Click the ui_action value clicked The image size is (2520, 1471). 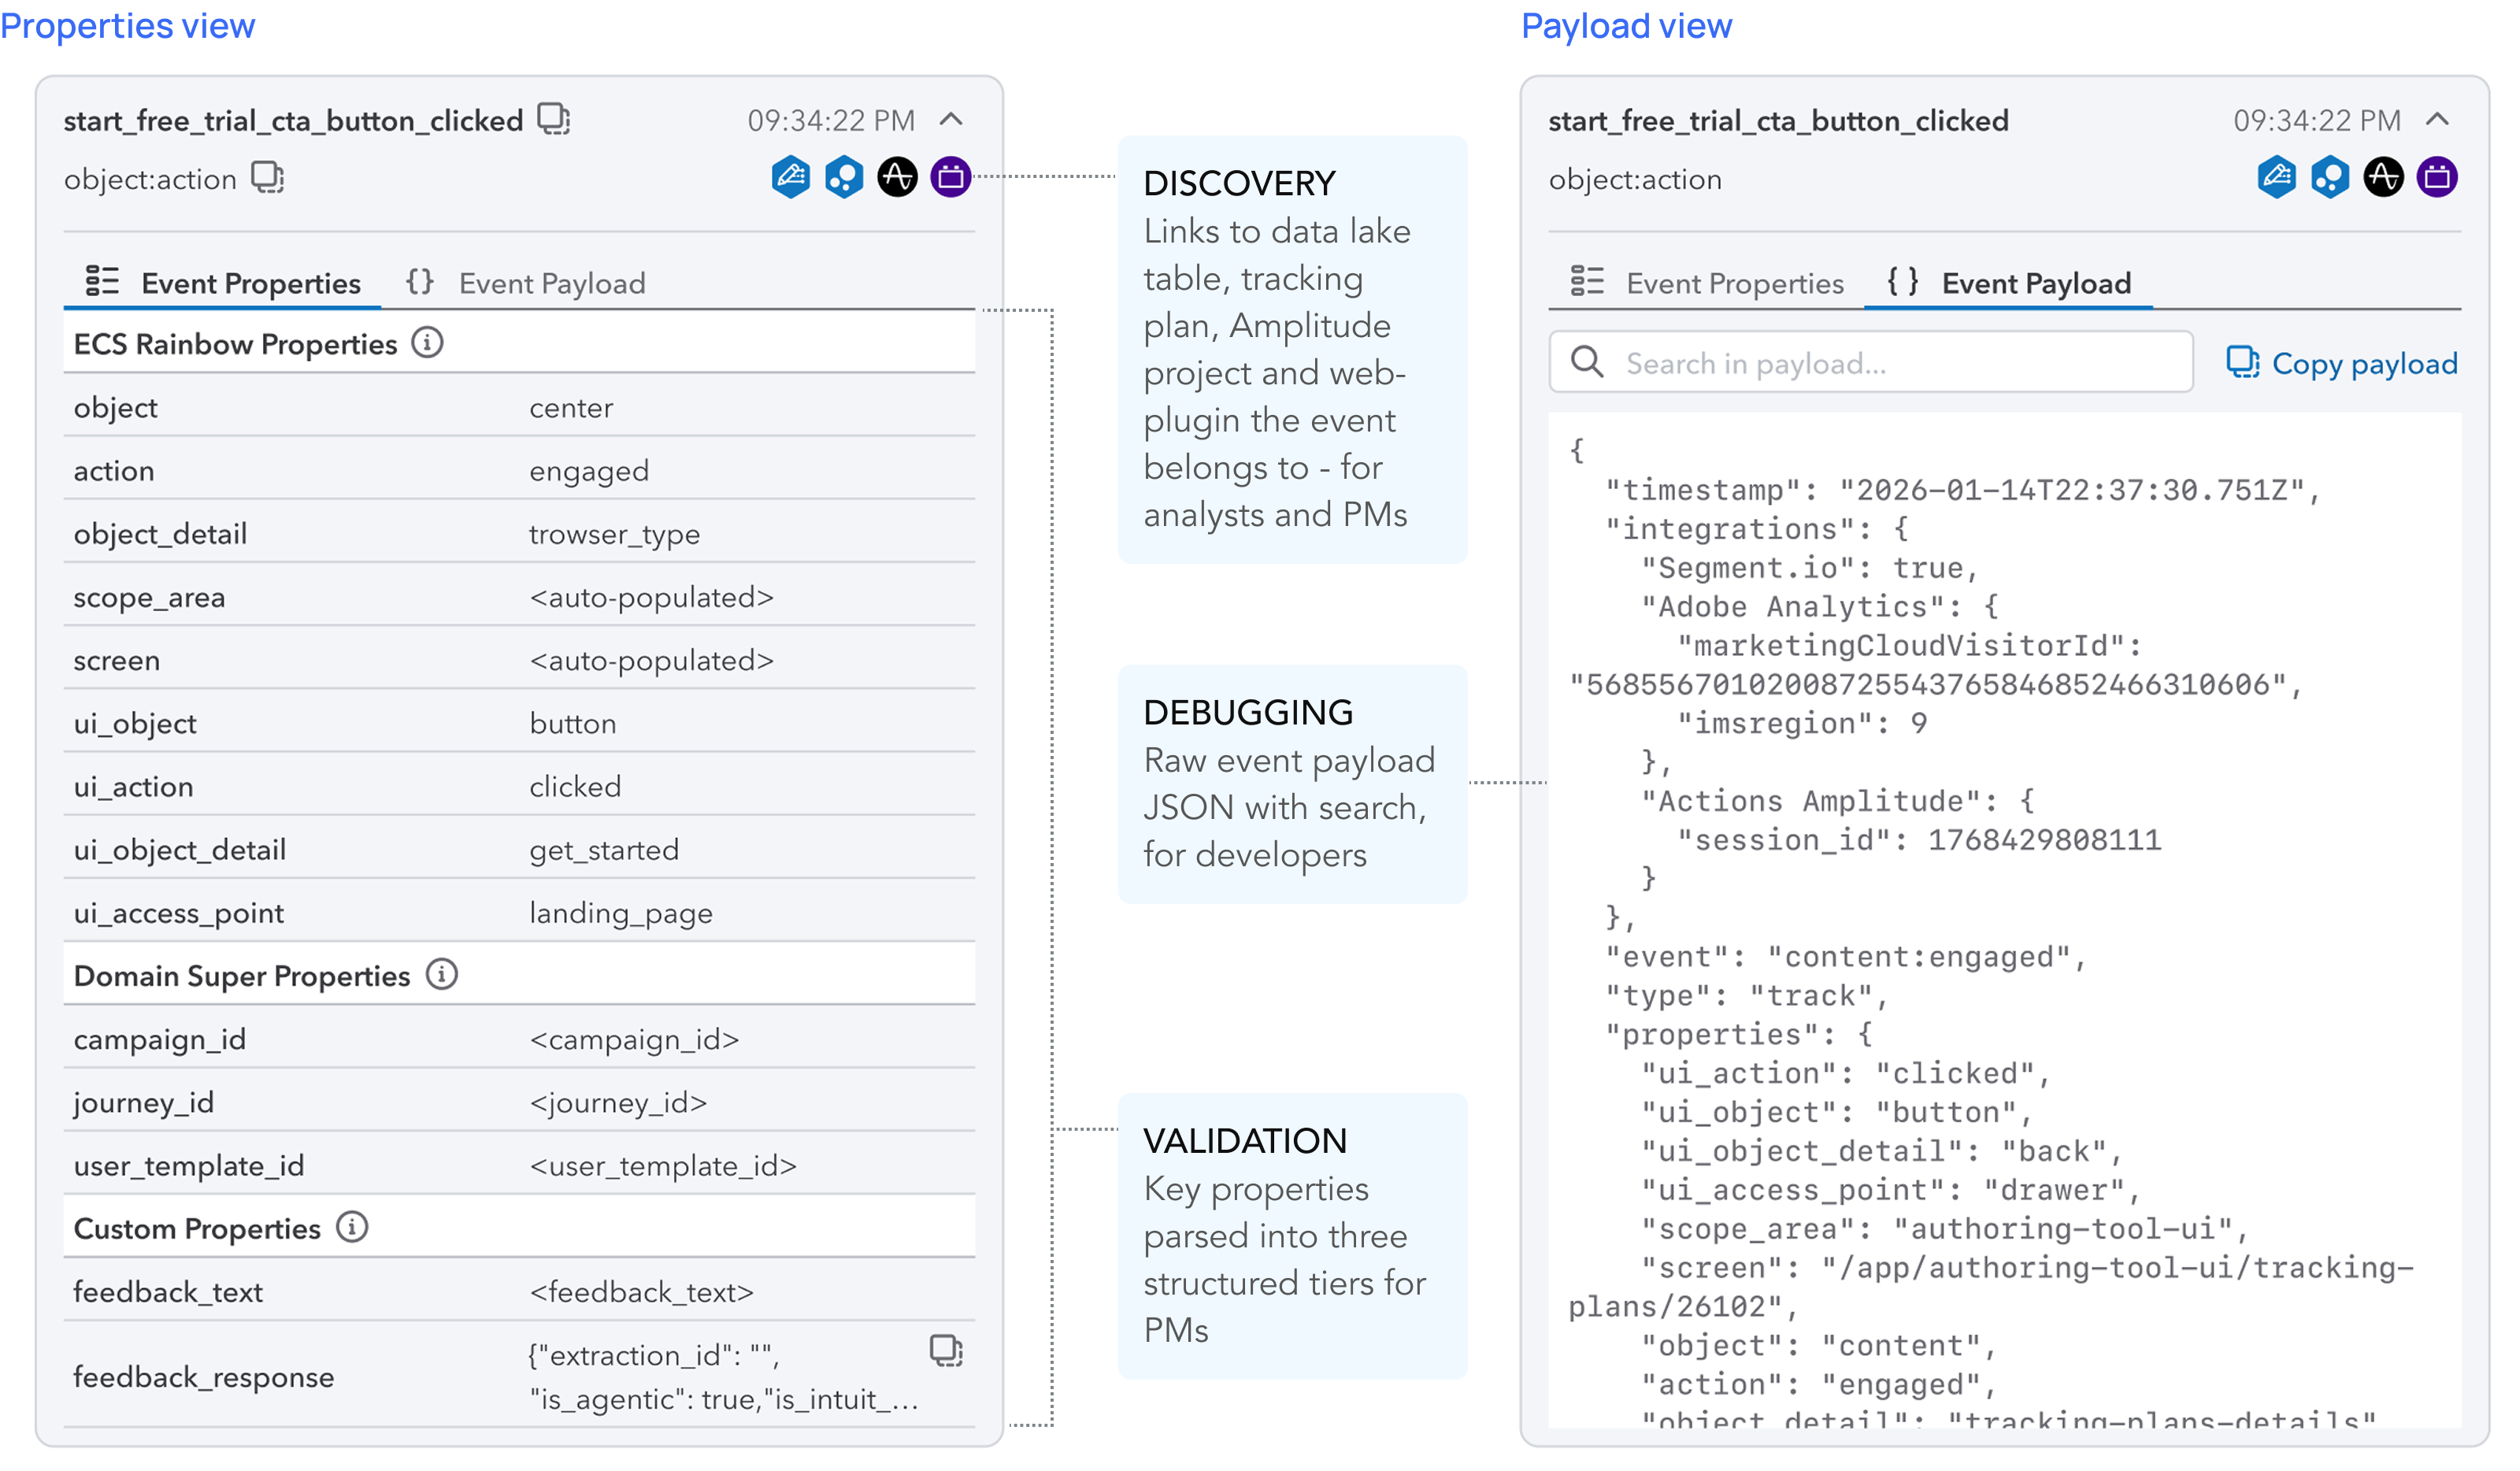point(575,787)
